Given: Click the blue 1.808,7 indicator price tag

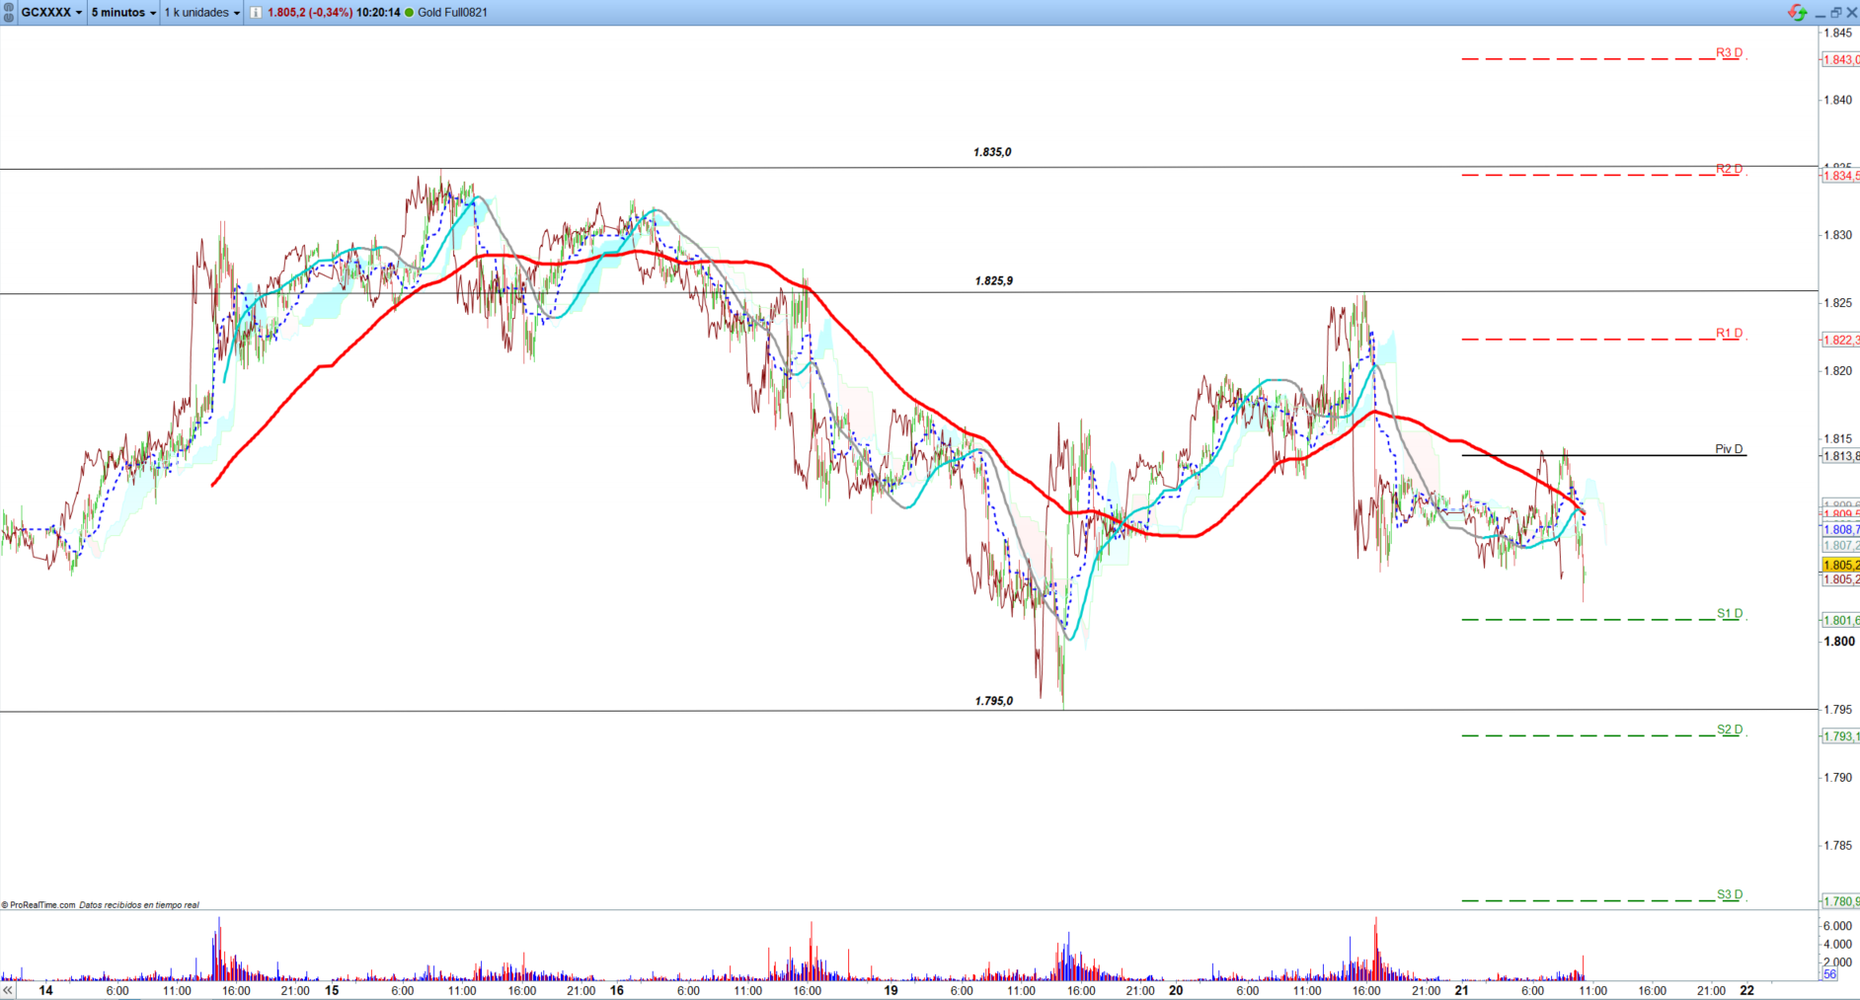Looking at the screenshot, I should pos(1841,530).
